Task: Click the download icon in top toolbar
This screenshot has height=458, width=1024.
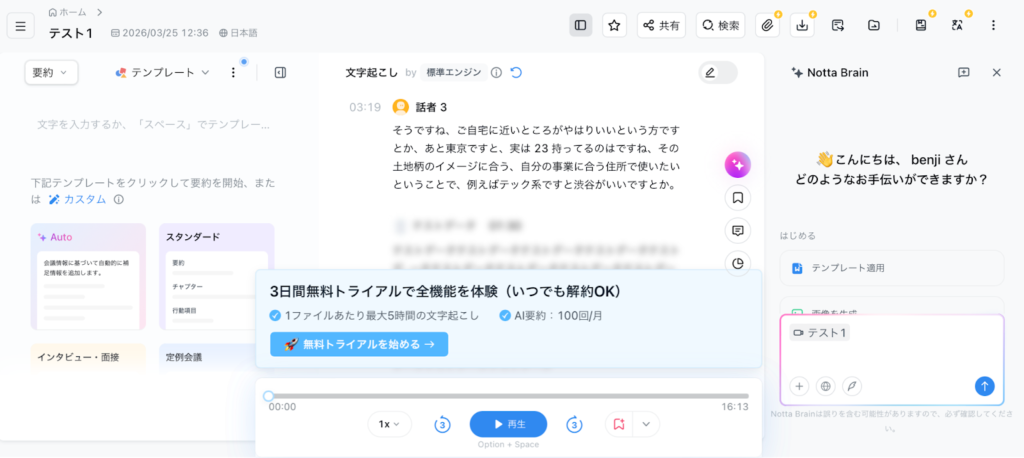Action: point(801,25)
